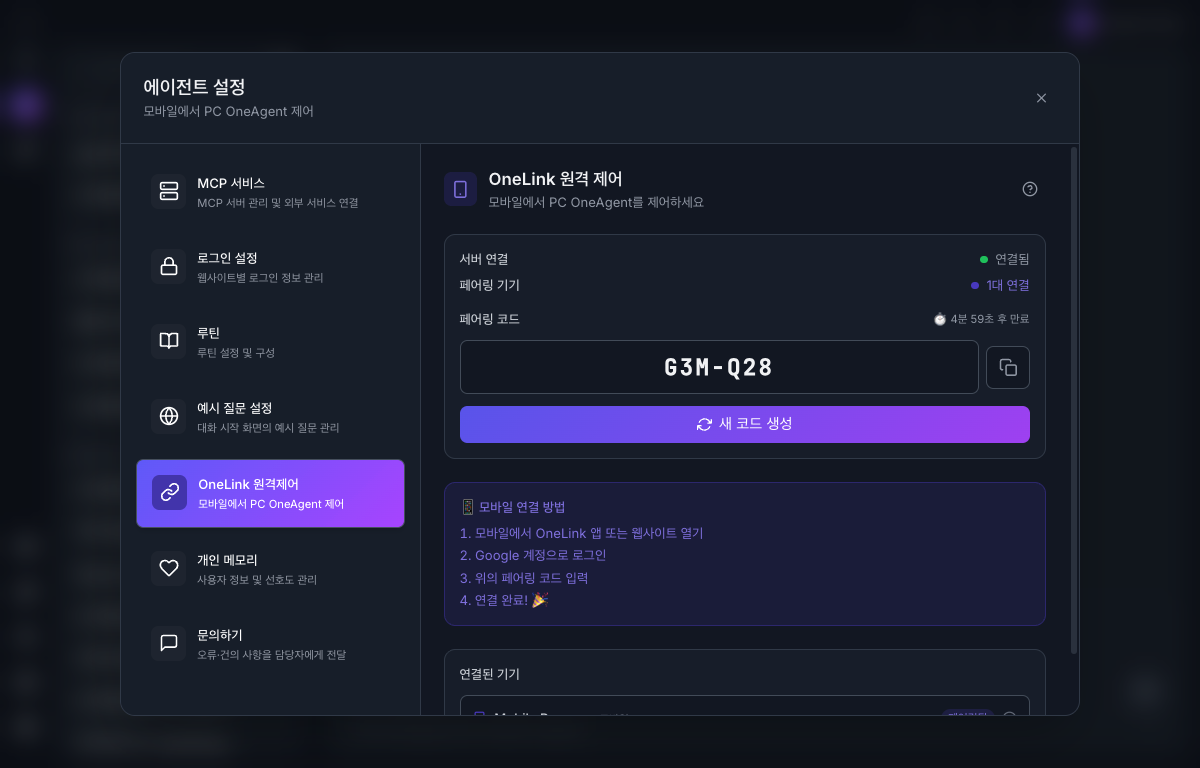This screenshot has width=1200, height=768.
Task: Click the lock icon for 로그인 설정
Action: [169, 266]
